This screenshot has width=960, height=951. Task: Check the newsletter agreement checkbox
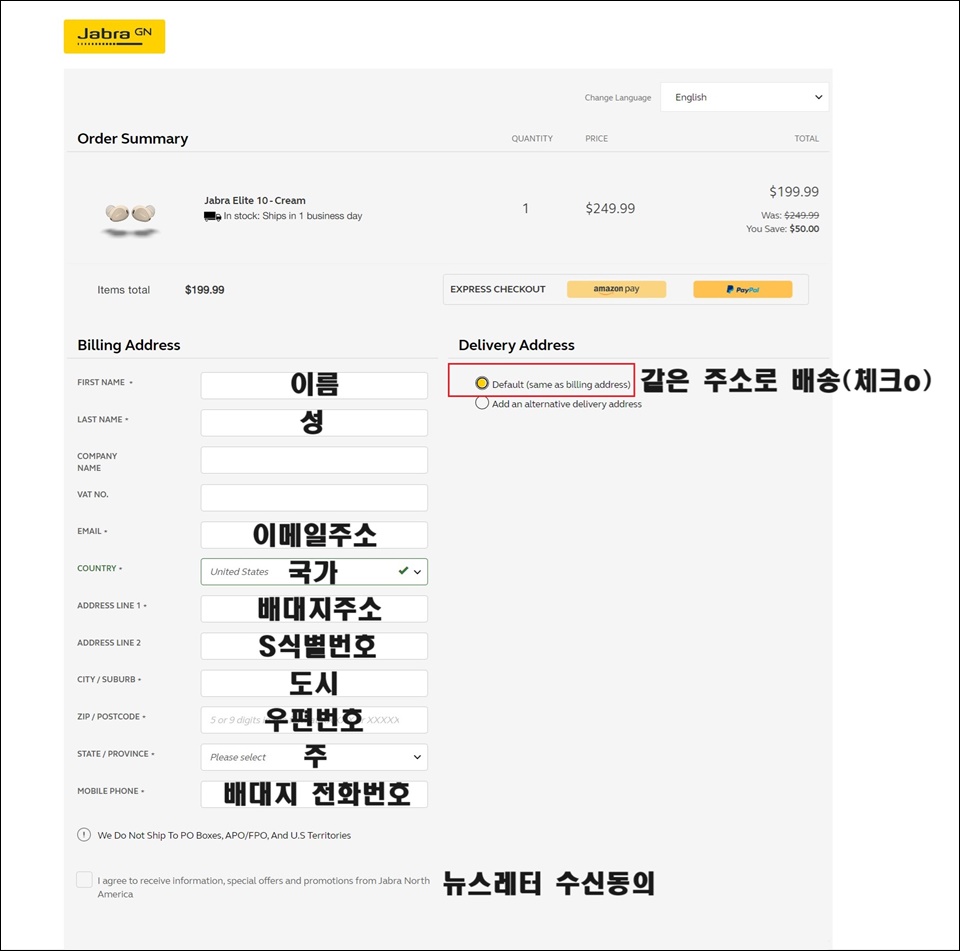click(x=84, y=879)
